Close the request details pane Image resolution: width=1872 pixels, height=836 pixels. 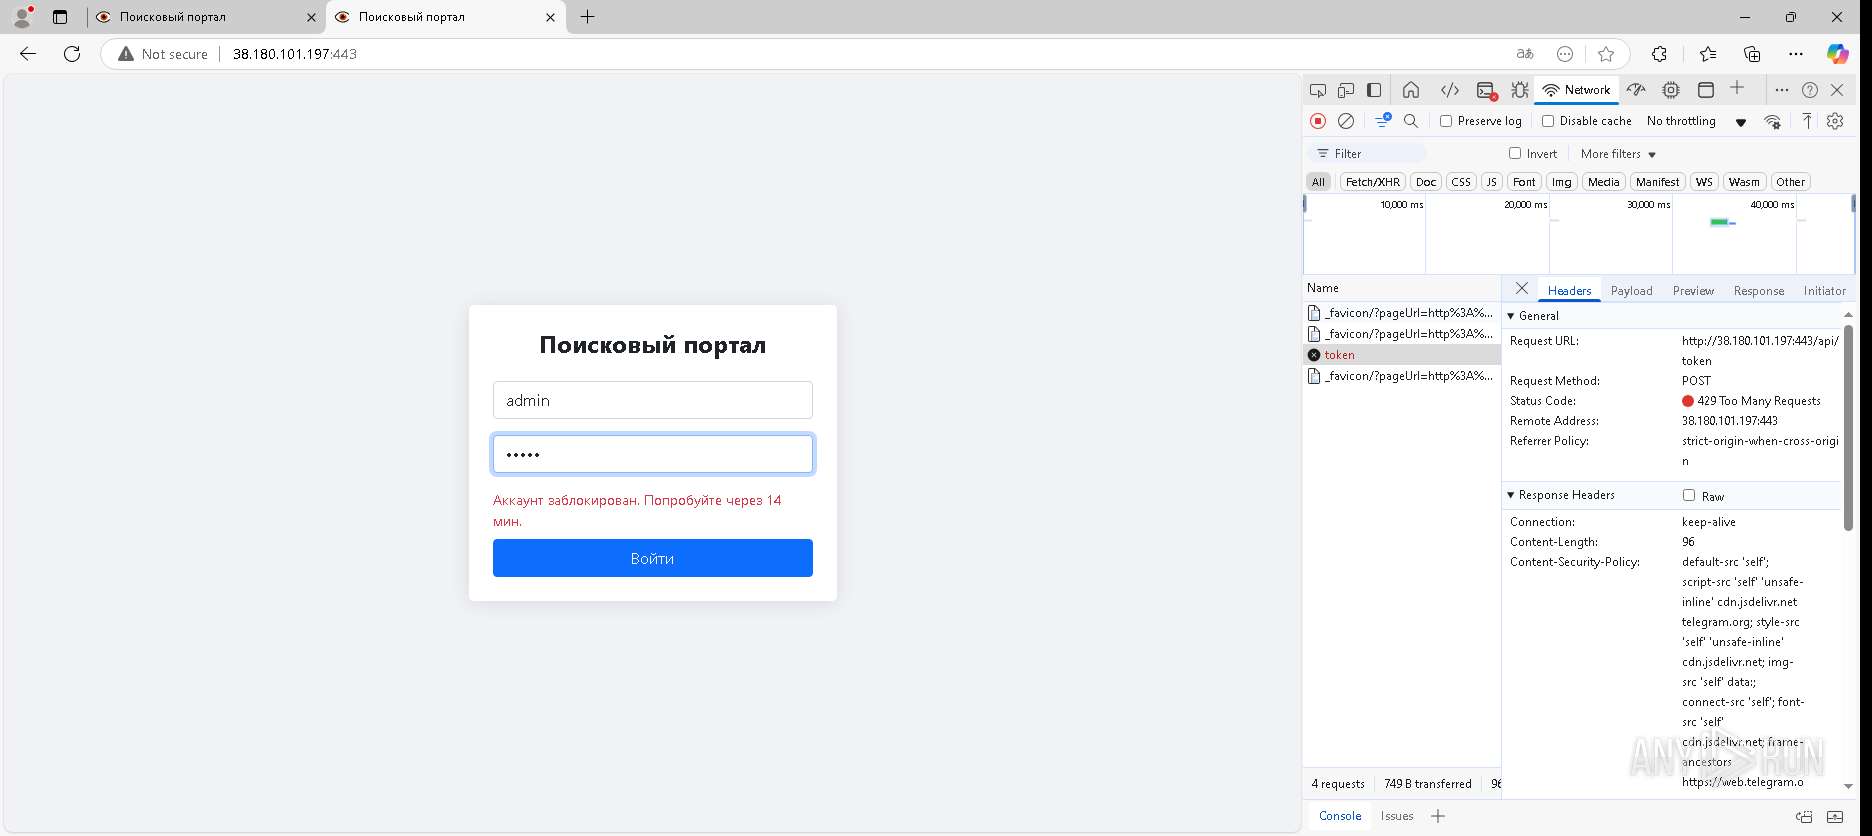(1521, 289)
